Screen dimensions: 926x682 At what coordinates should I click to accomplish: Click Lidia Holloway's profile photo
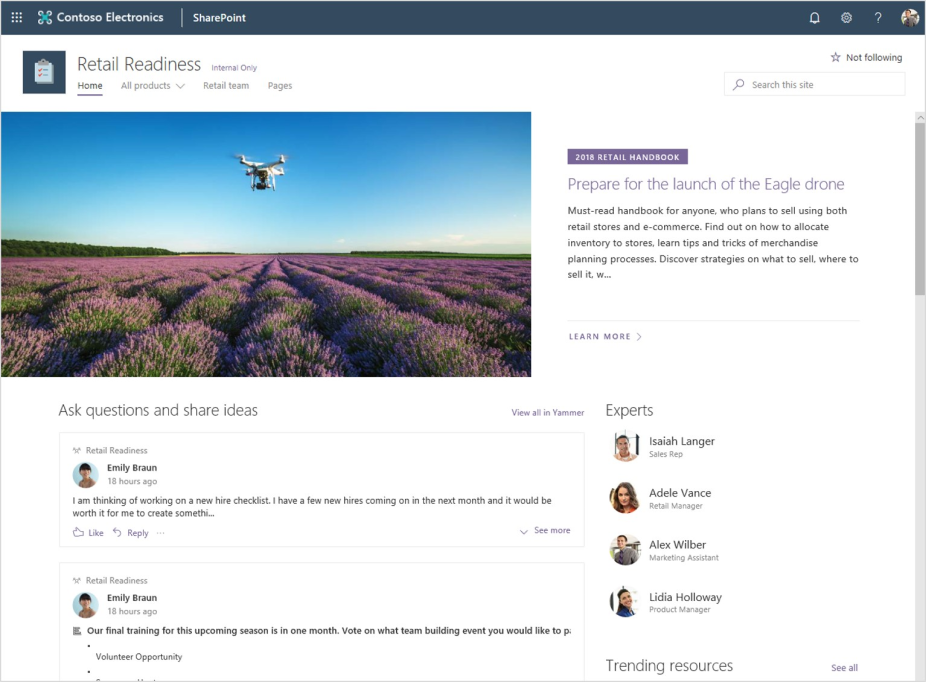pyautogui.click(x=625, y=602)
